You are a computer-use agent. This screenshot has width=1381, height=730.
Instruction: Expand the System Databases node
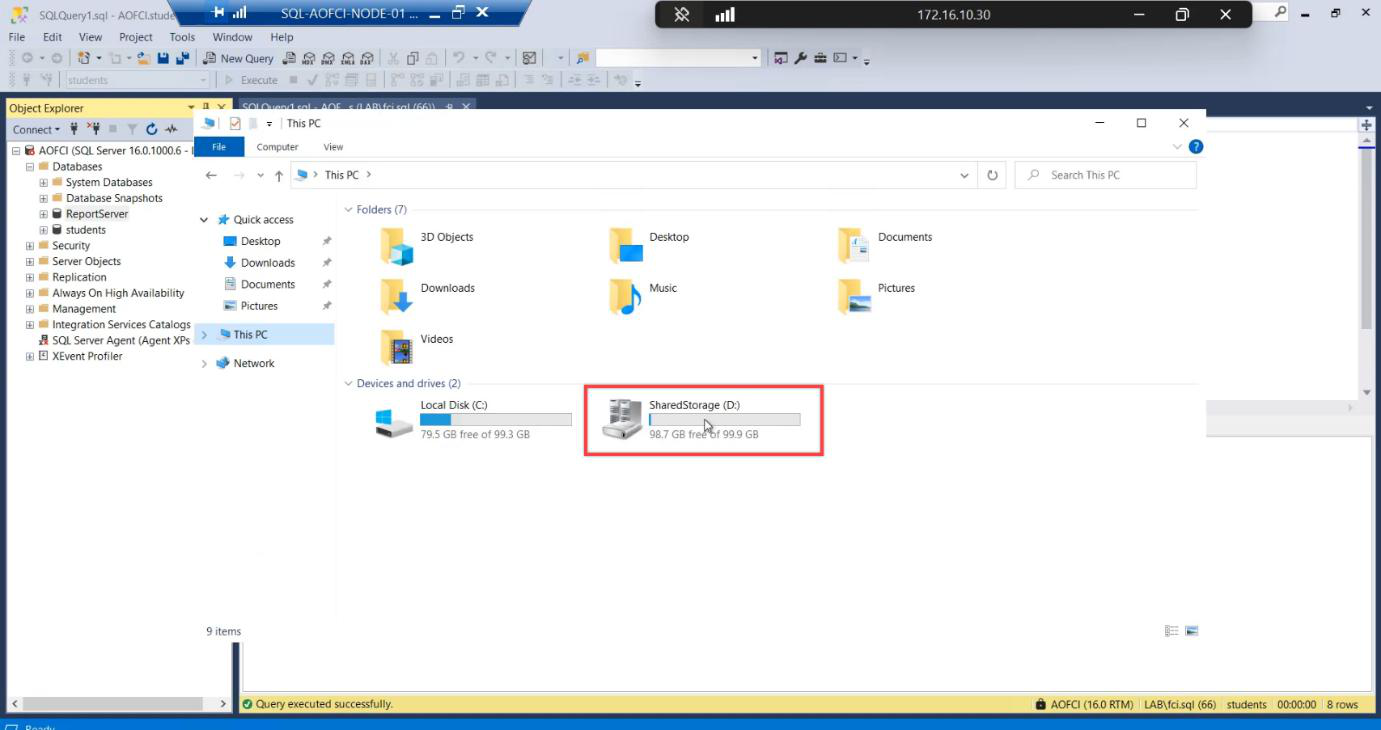coord(43,183)
